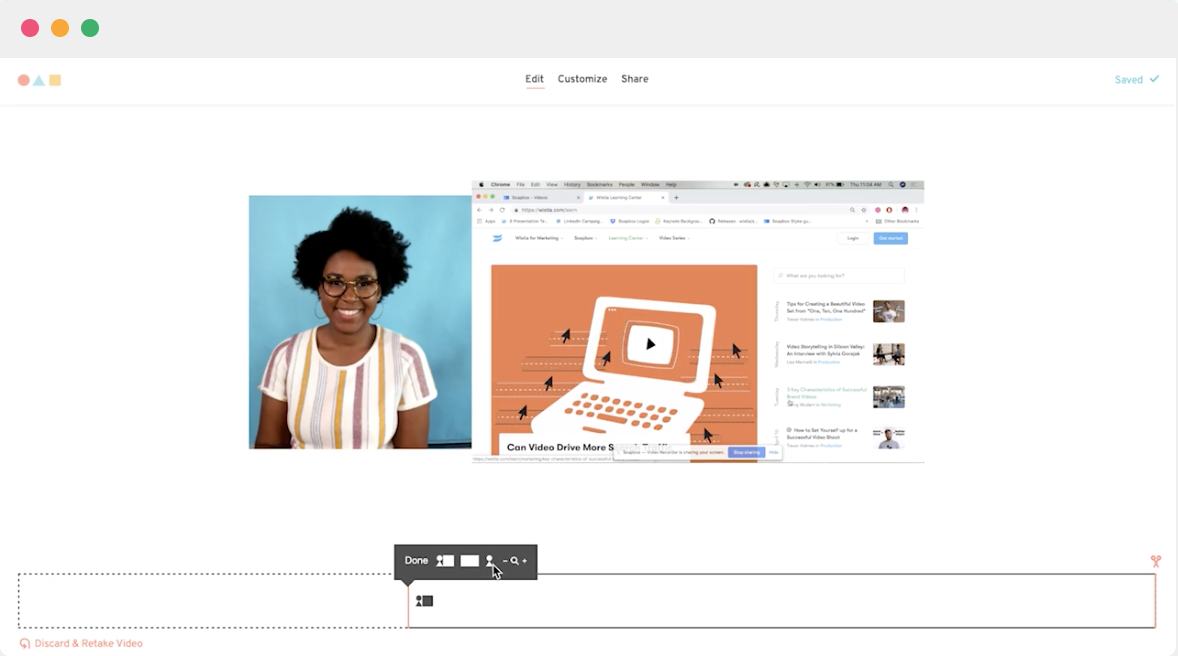
Task: Click the split-view marker icon on the timeline
Action: point(424,600)
